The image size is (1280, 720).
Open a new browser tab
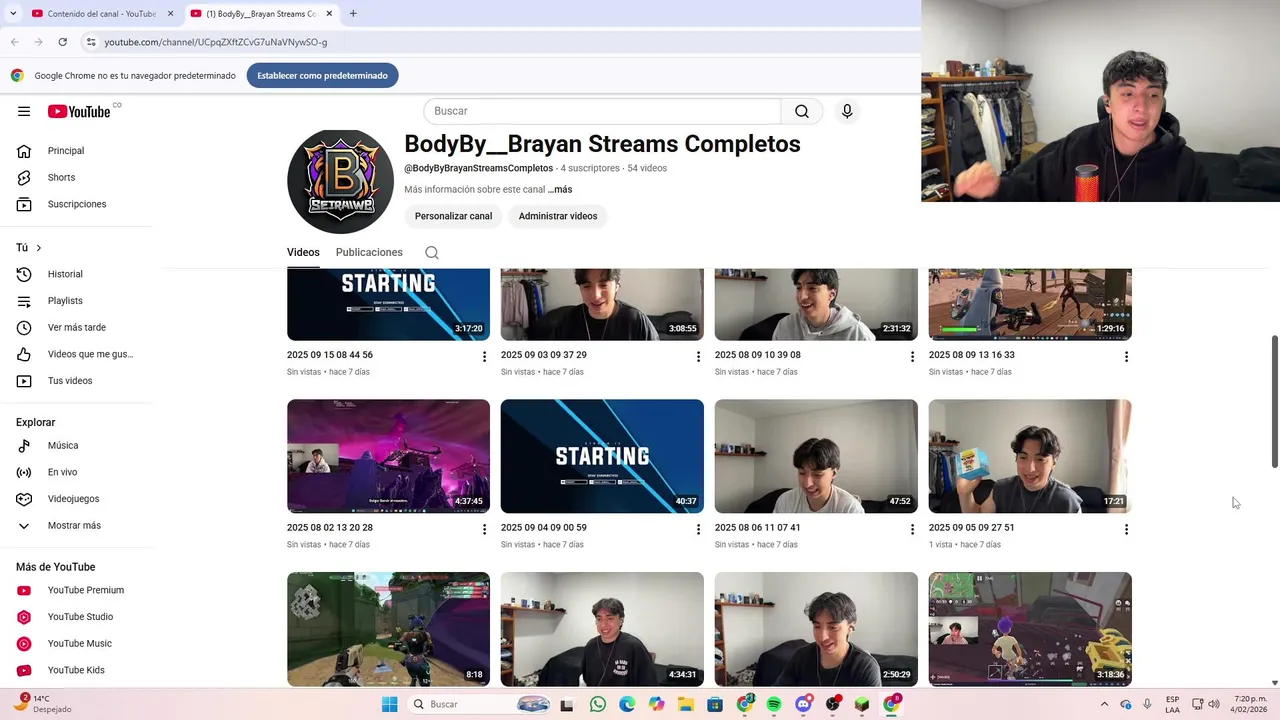click(x=353, y=14)
